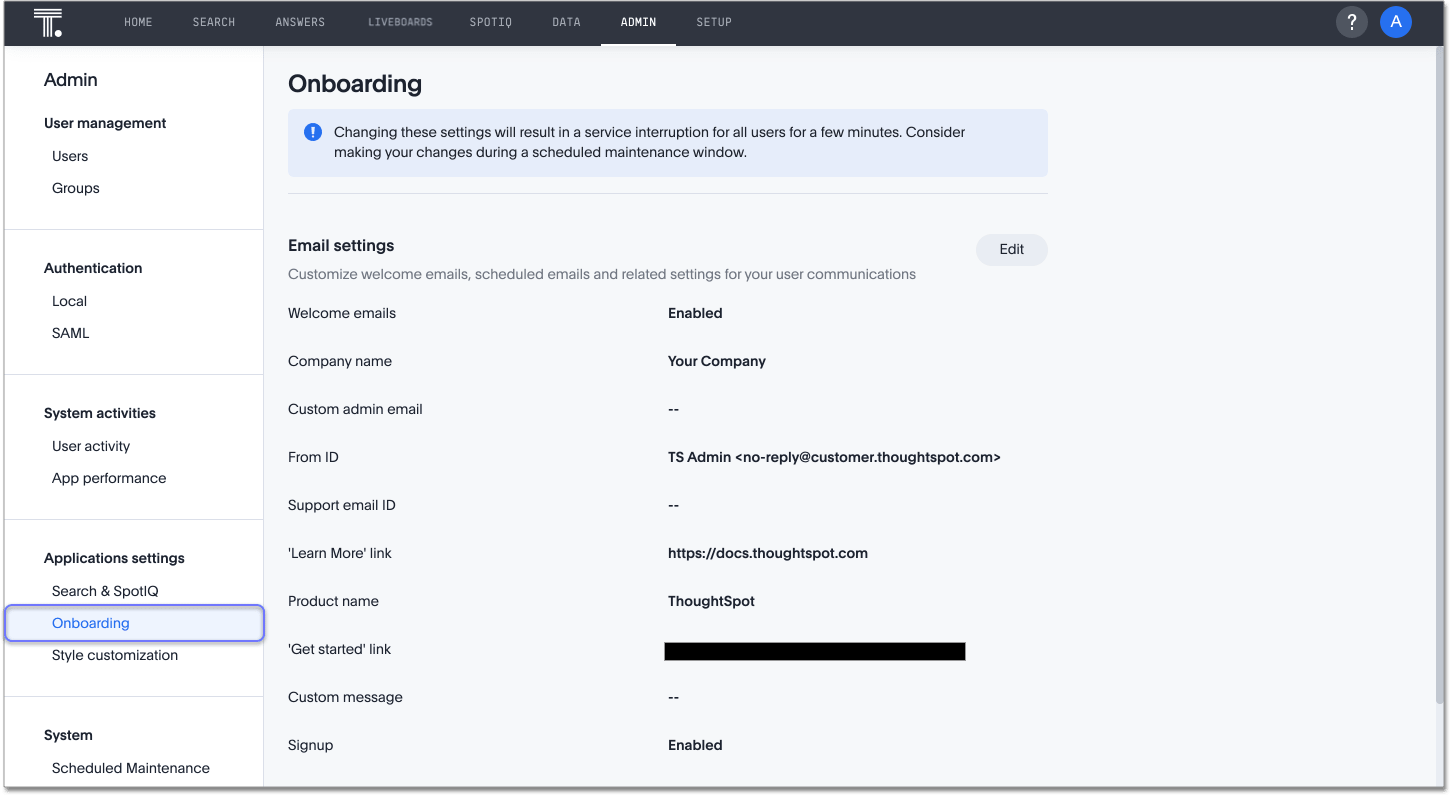The width and height of the screenshot is (1451, 796).
Task: Switch to the LIVEBOARDS tab
Action: click(400, 21)
